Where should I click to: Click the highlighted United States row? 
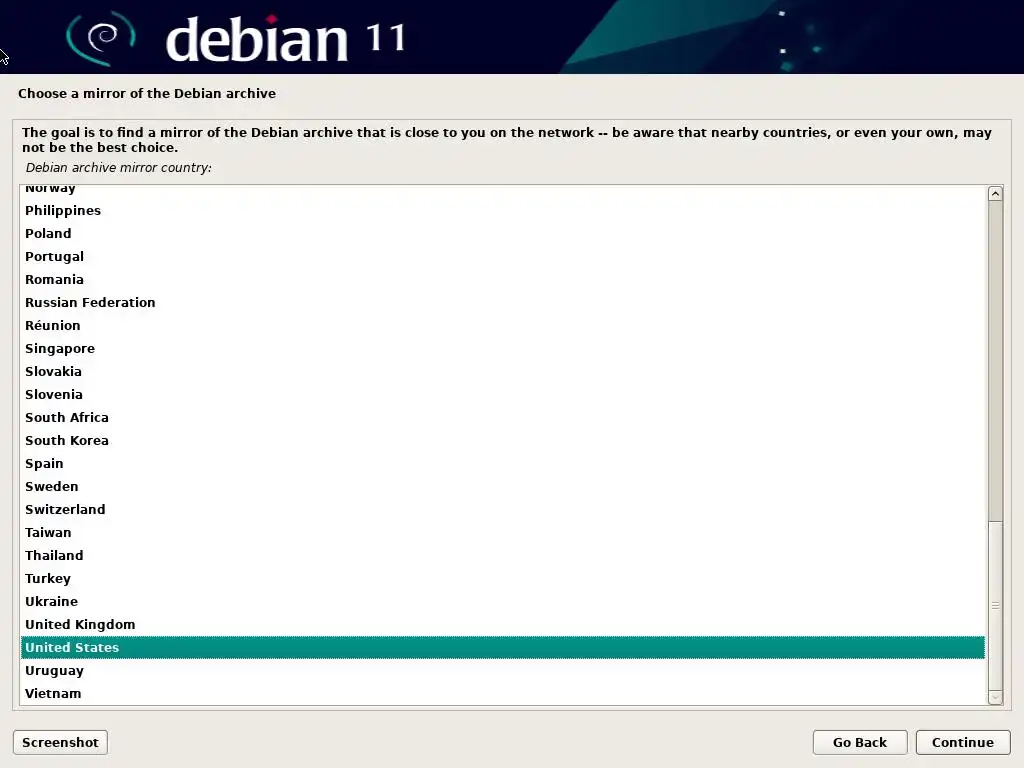click(x=502, y=647)
